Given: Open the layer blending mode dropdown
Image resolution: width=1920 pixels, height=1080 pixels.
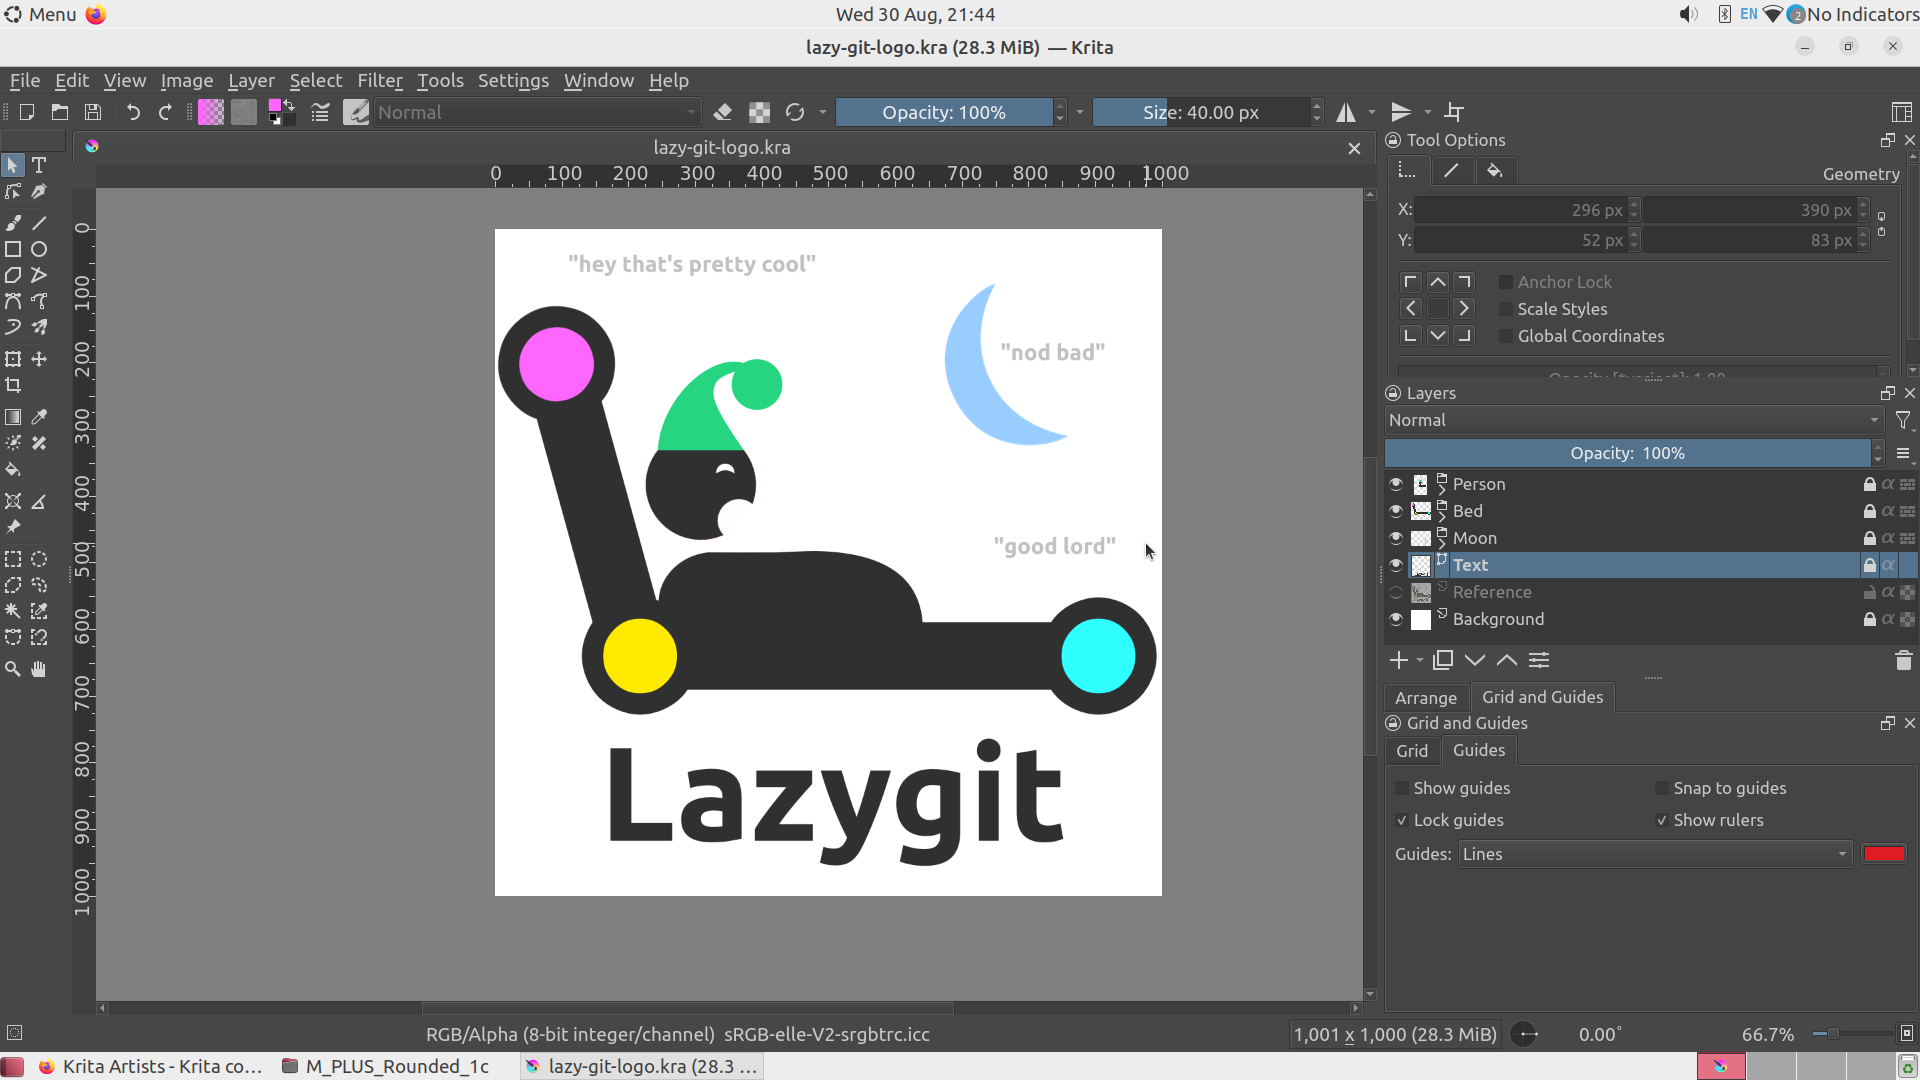Looking at the screenshot, I should [1633, 420].
